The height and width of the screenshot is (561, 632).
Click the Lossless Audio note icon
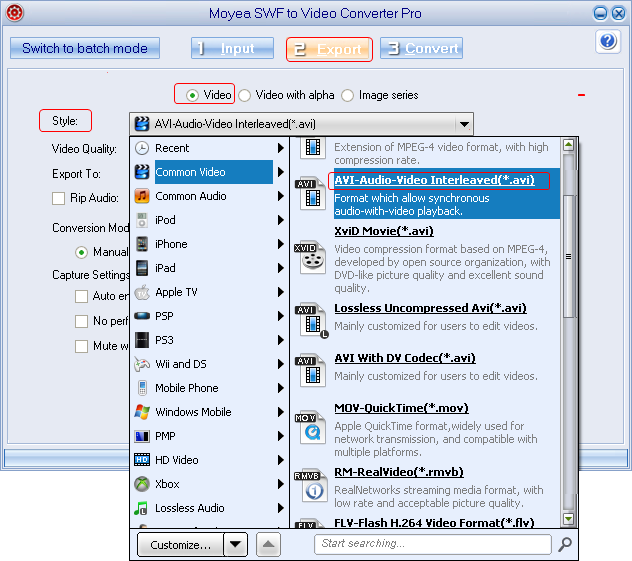(141, 508)
